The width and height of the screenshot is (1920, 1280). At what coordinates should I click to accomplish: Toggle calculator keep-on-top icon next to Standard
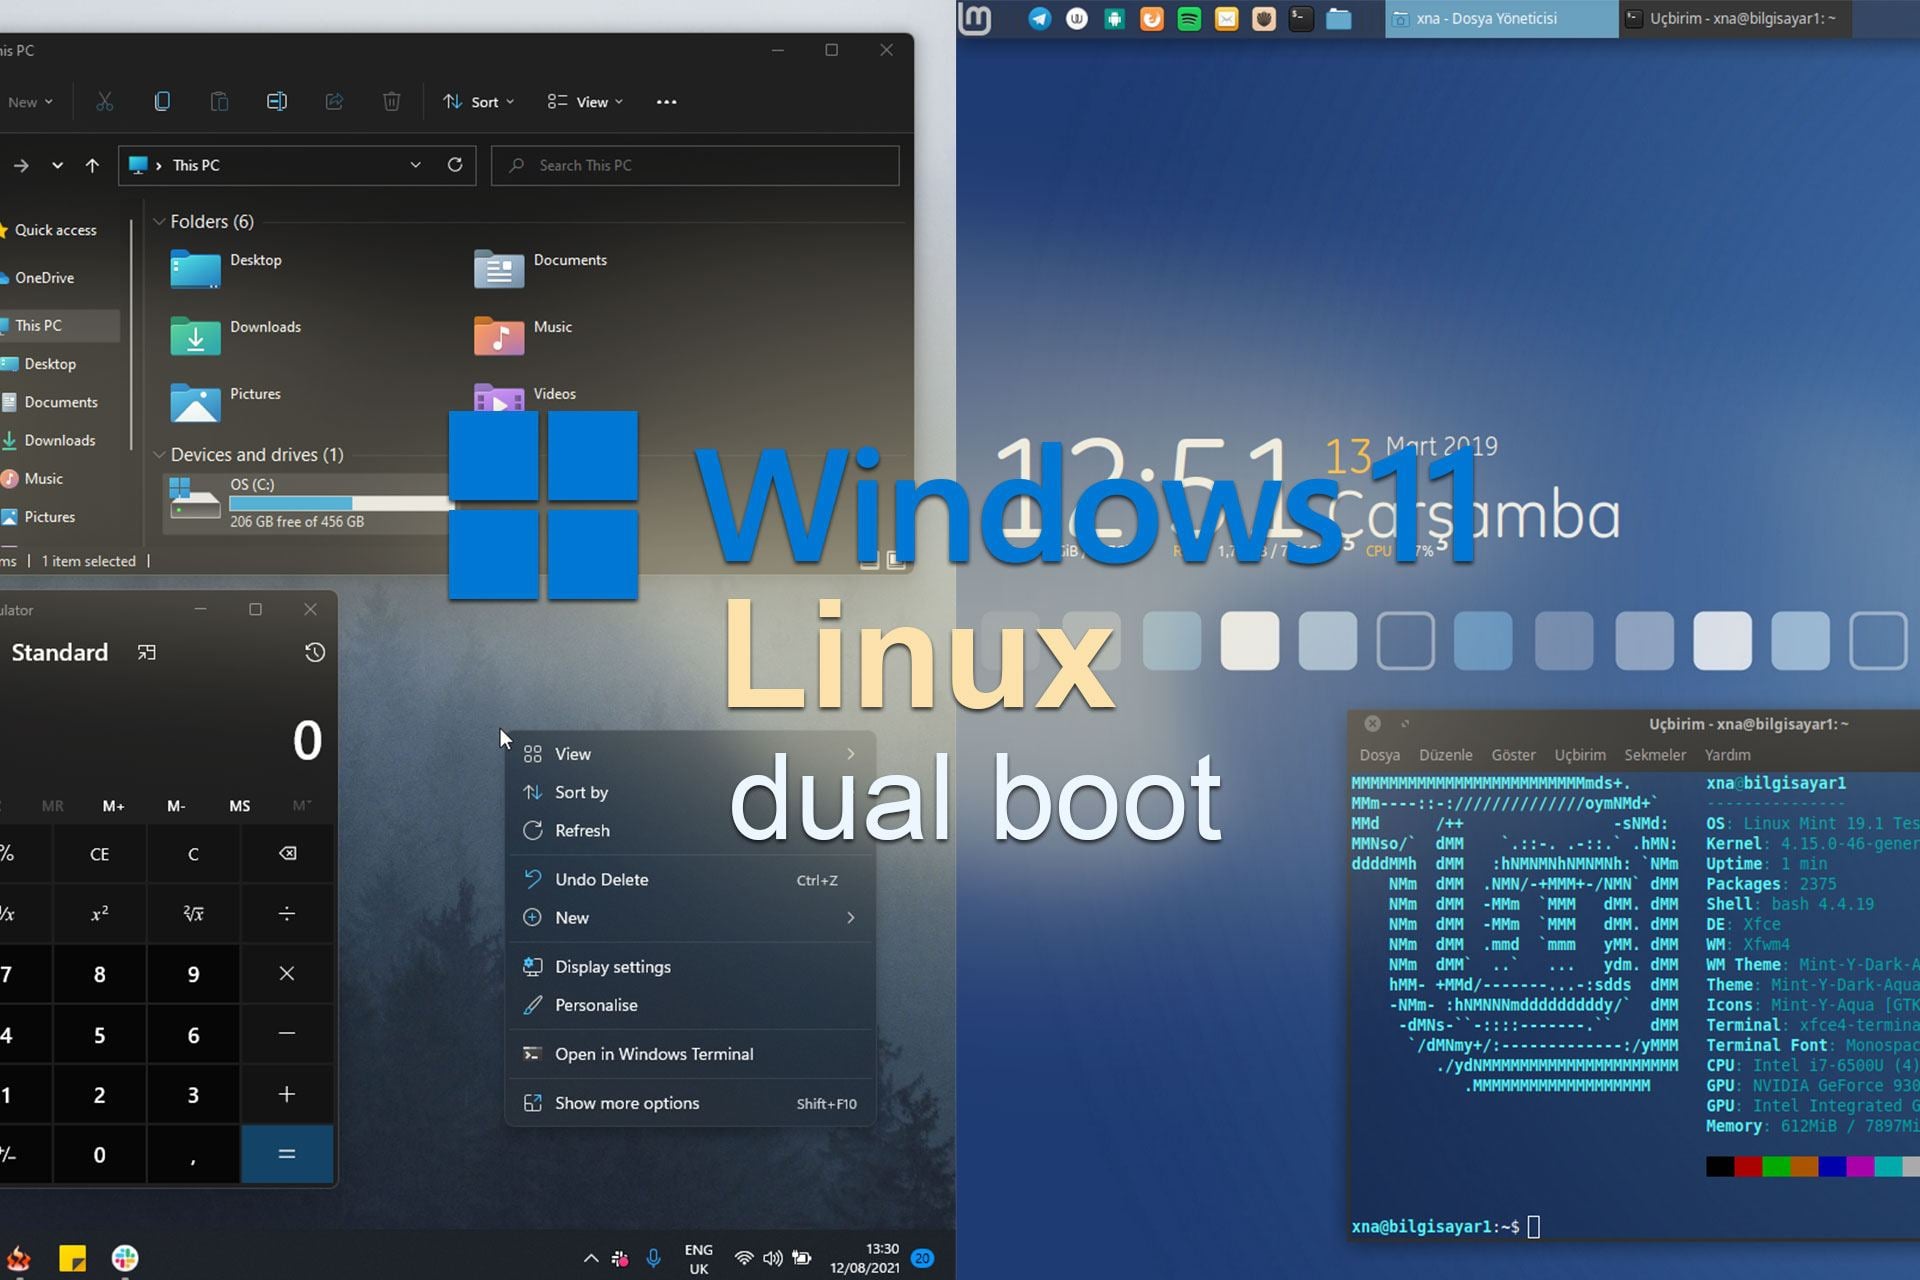coord(147,652)
